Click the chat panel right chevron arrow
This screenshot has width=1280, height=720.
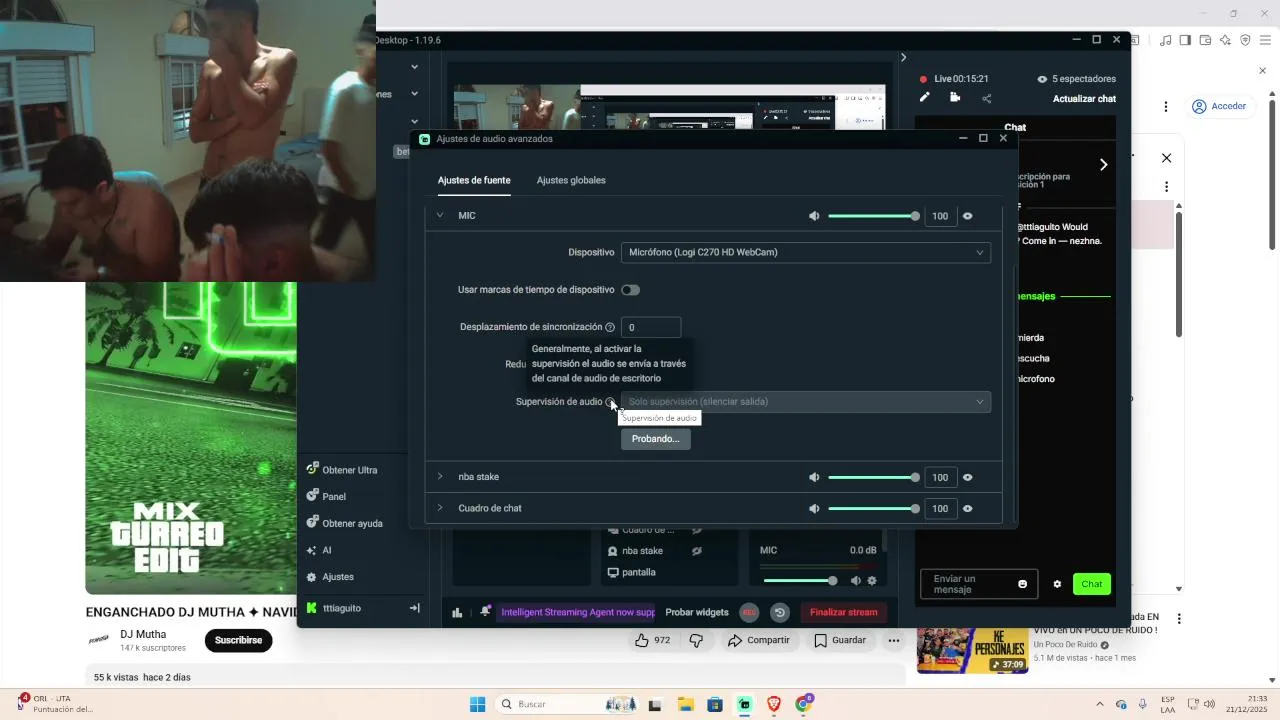click(1103, 164)
